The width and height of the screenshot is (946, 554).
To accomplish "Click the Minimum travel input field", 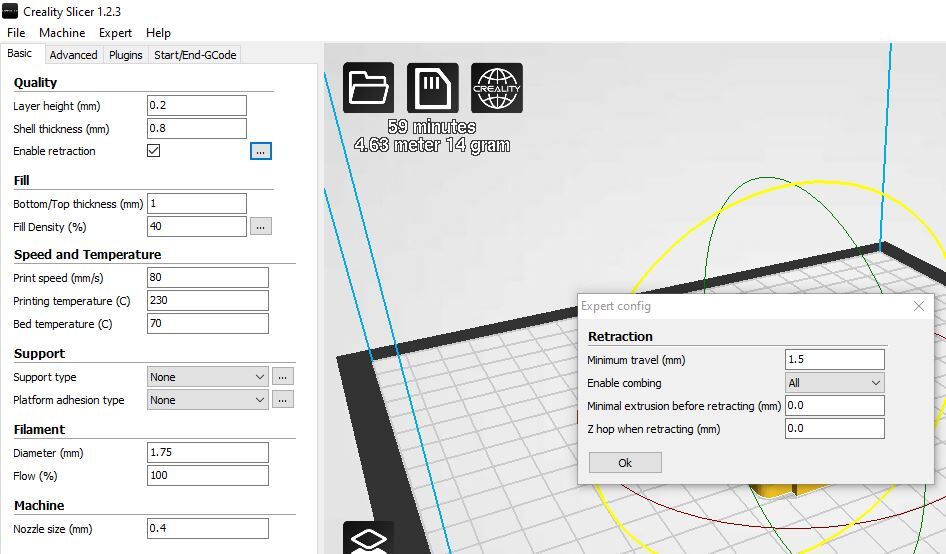I will click(x=835, y=360).
